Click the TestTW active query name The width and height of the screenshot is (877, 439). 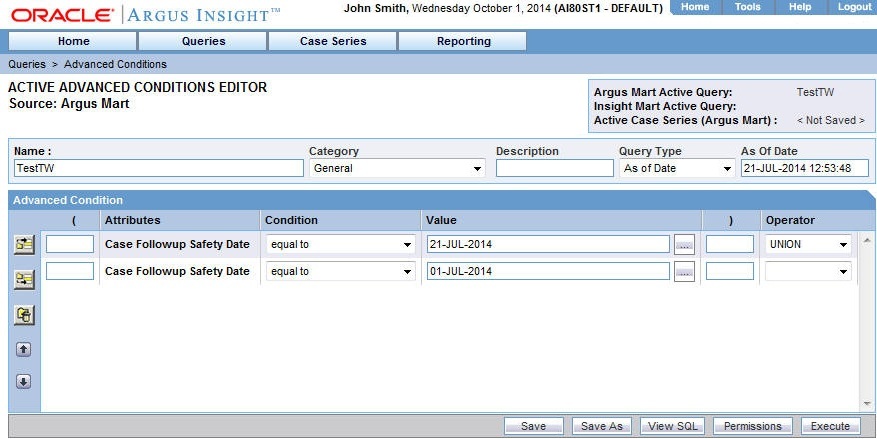815,92
